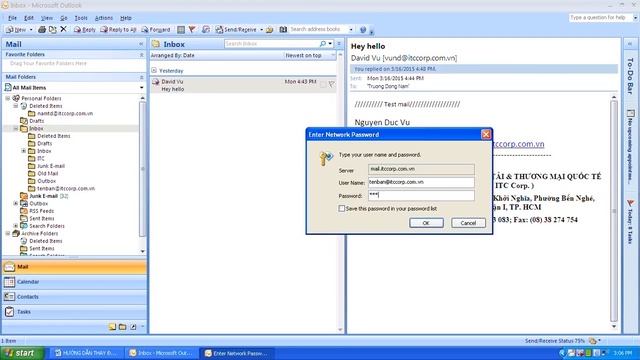Select Junk E-mail [32] folder

pyautogui.click(x=49, y=196)
